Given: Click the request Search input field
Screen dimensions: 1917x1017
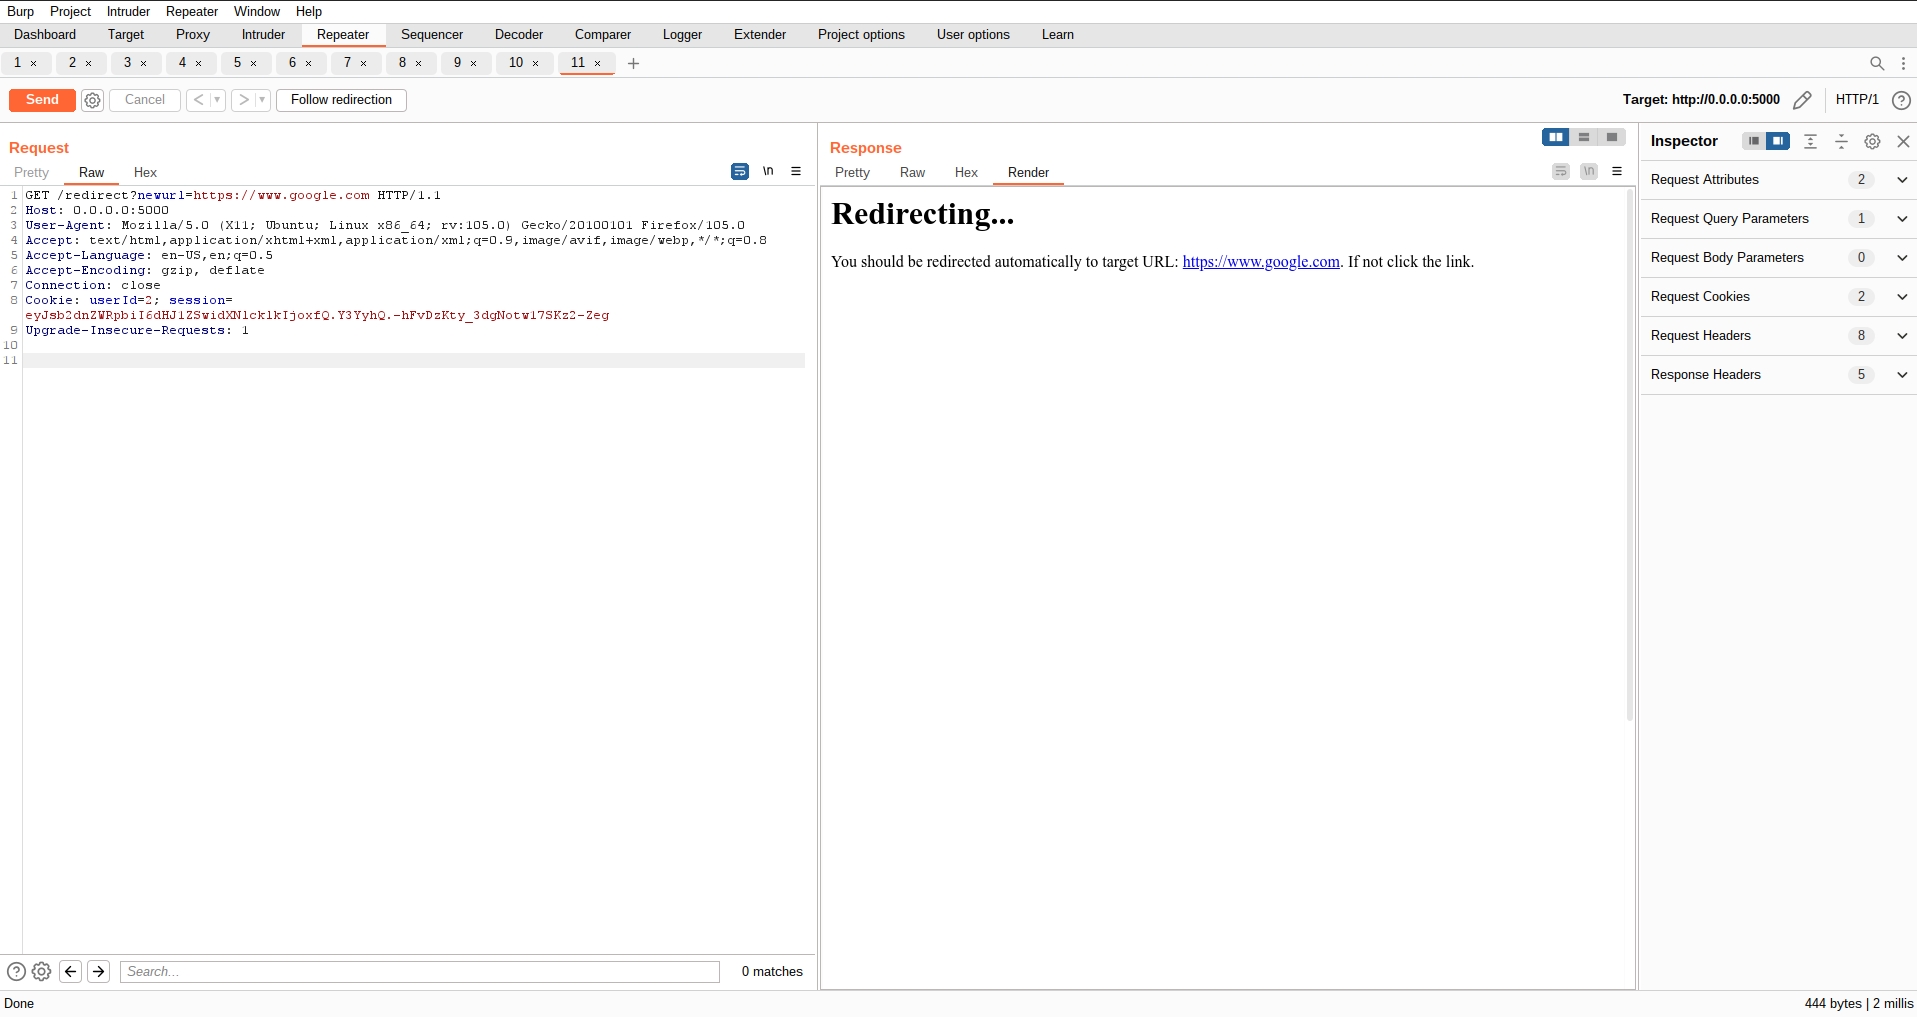Looking at the screenshot, I should (420, 971).
